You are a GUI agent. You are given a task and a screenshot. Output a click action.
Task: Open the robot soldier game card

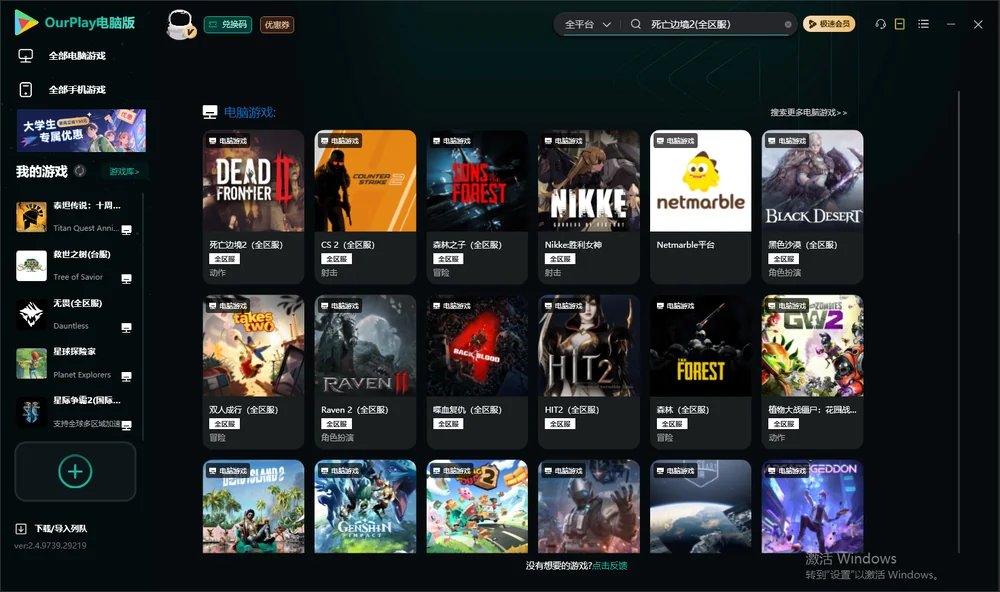589,507
